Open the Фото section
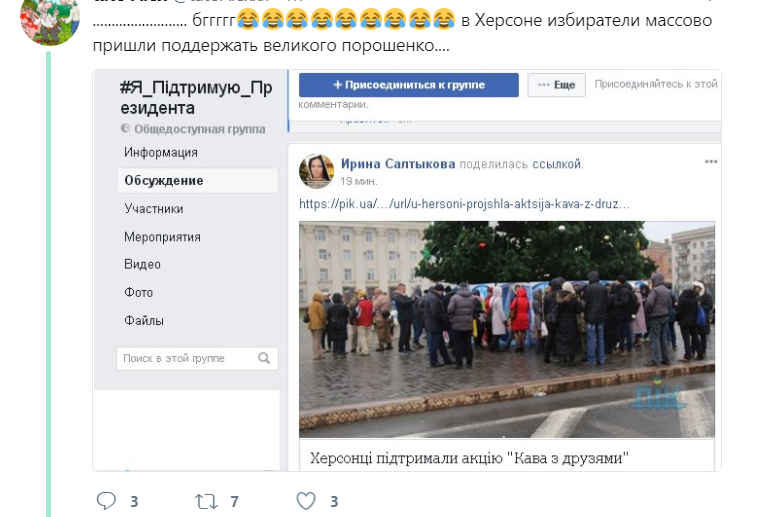Screen dimensions: 765x517 pyautogui.click(x=139, y=293)
